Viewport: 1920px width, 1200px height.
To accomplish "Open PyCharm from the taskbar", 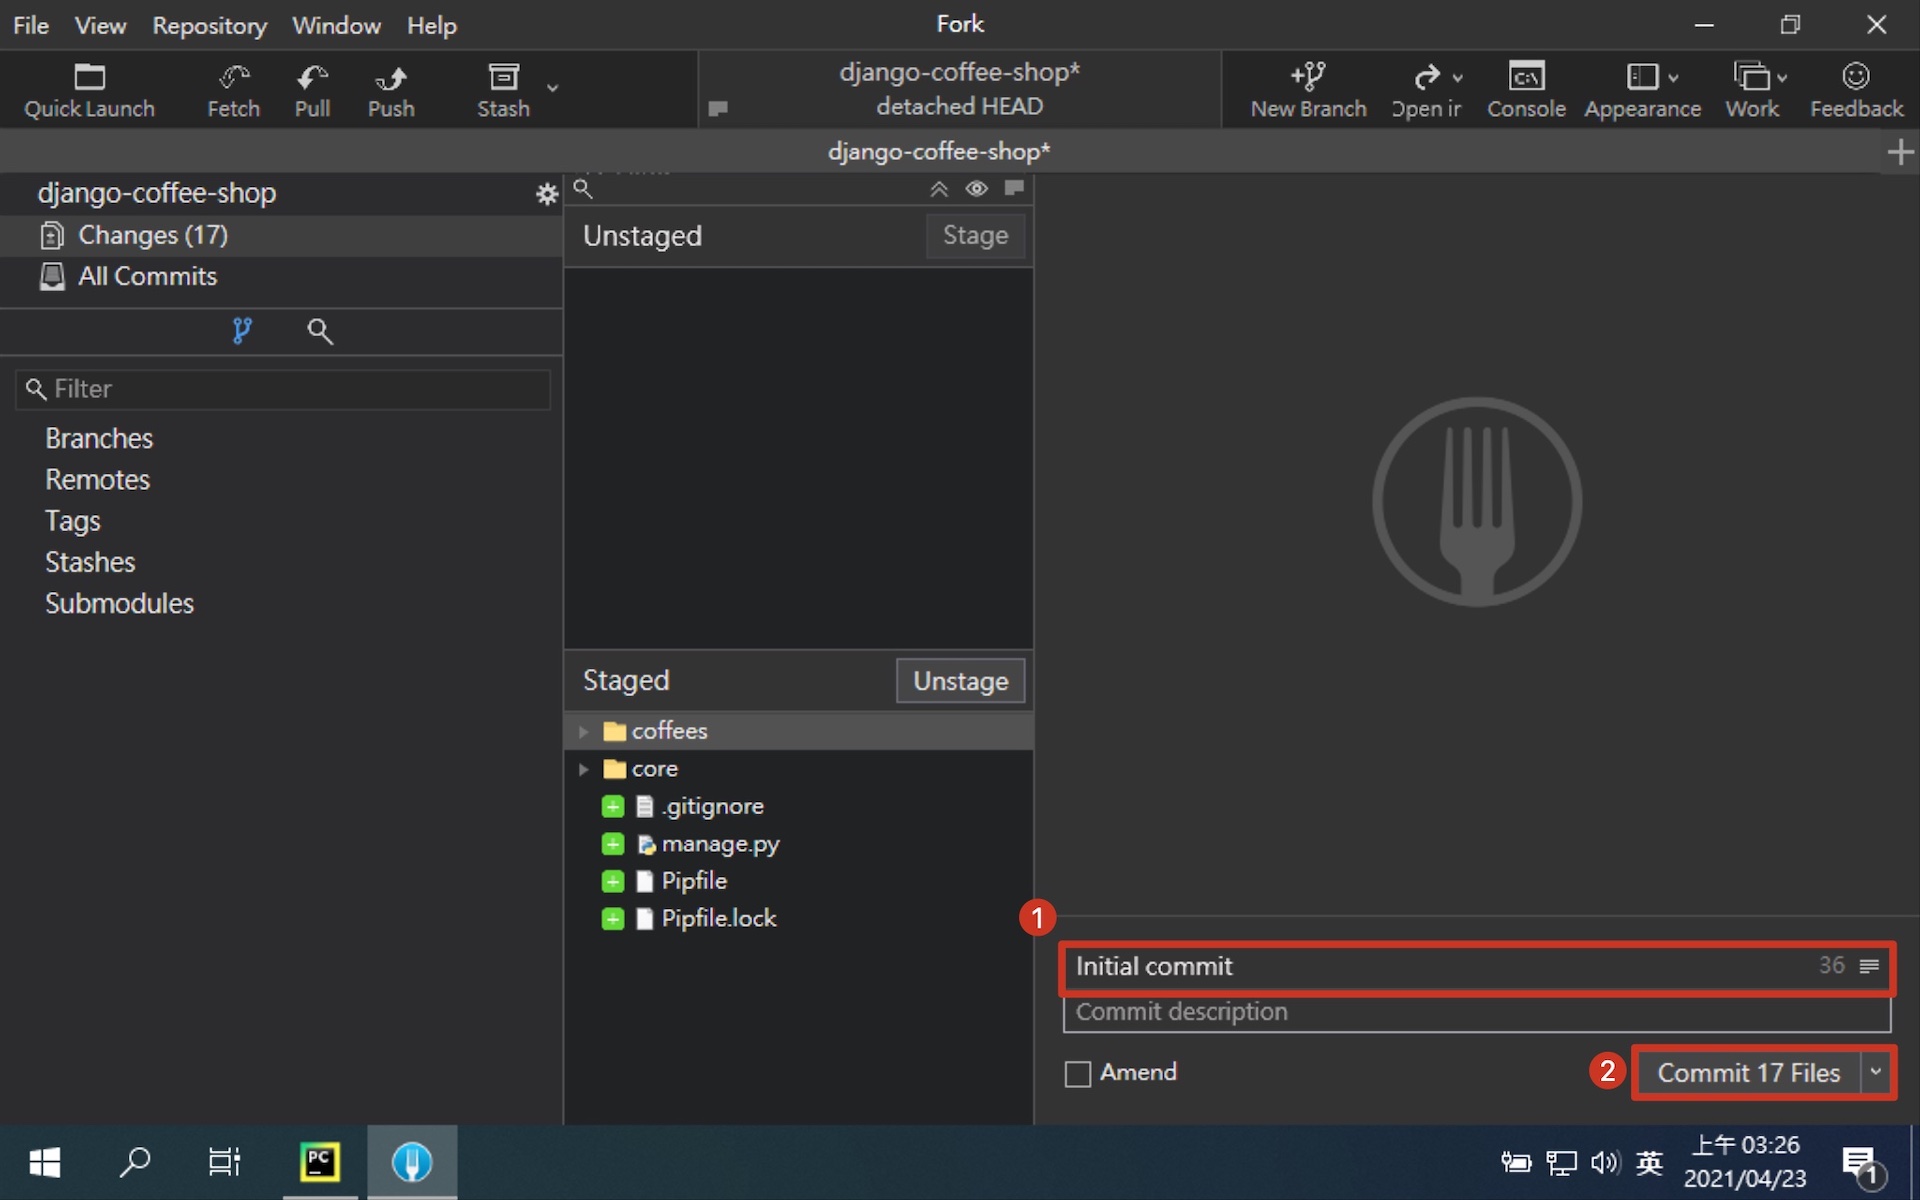I will [x=320, y=1162].
